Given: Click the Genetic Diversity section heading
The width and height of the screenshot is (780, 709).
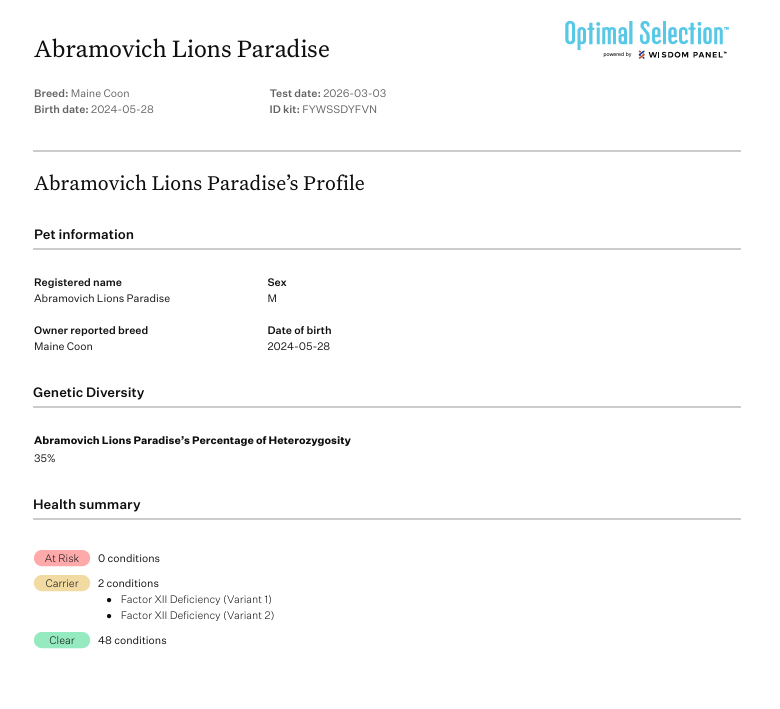Looking at the screenshot, I should coord(89,393).
